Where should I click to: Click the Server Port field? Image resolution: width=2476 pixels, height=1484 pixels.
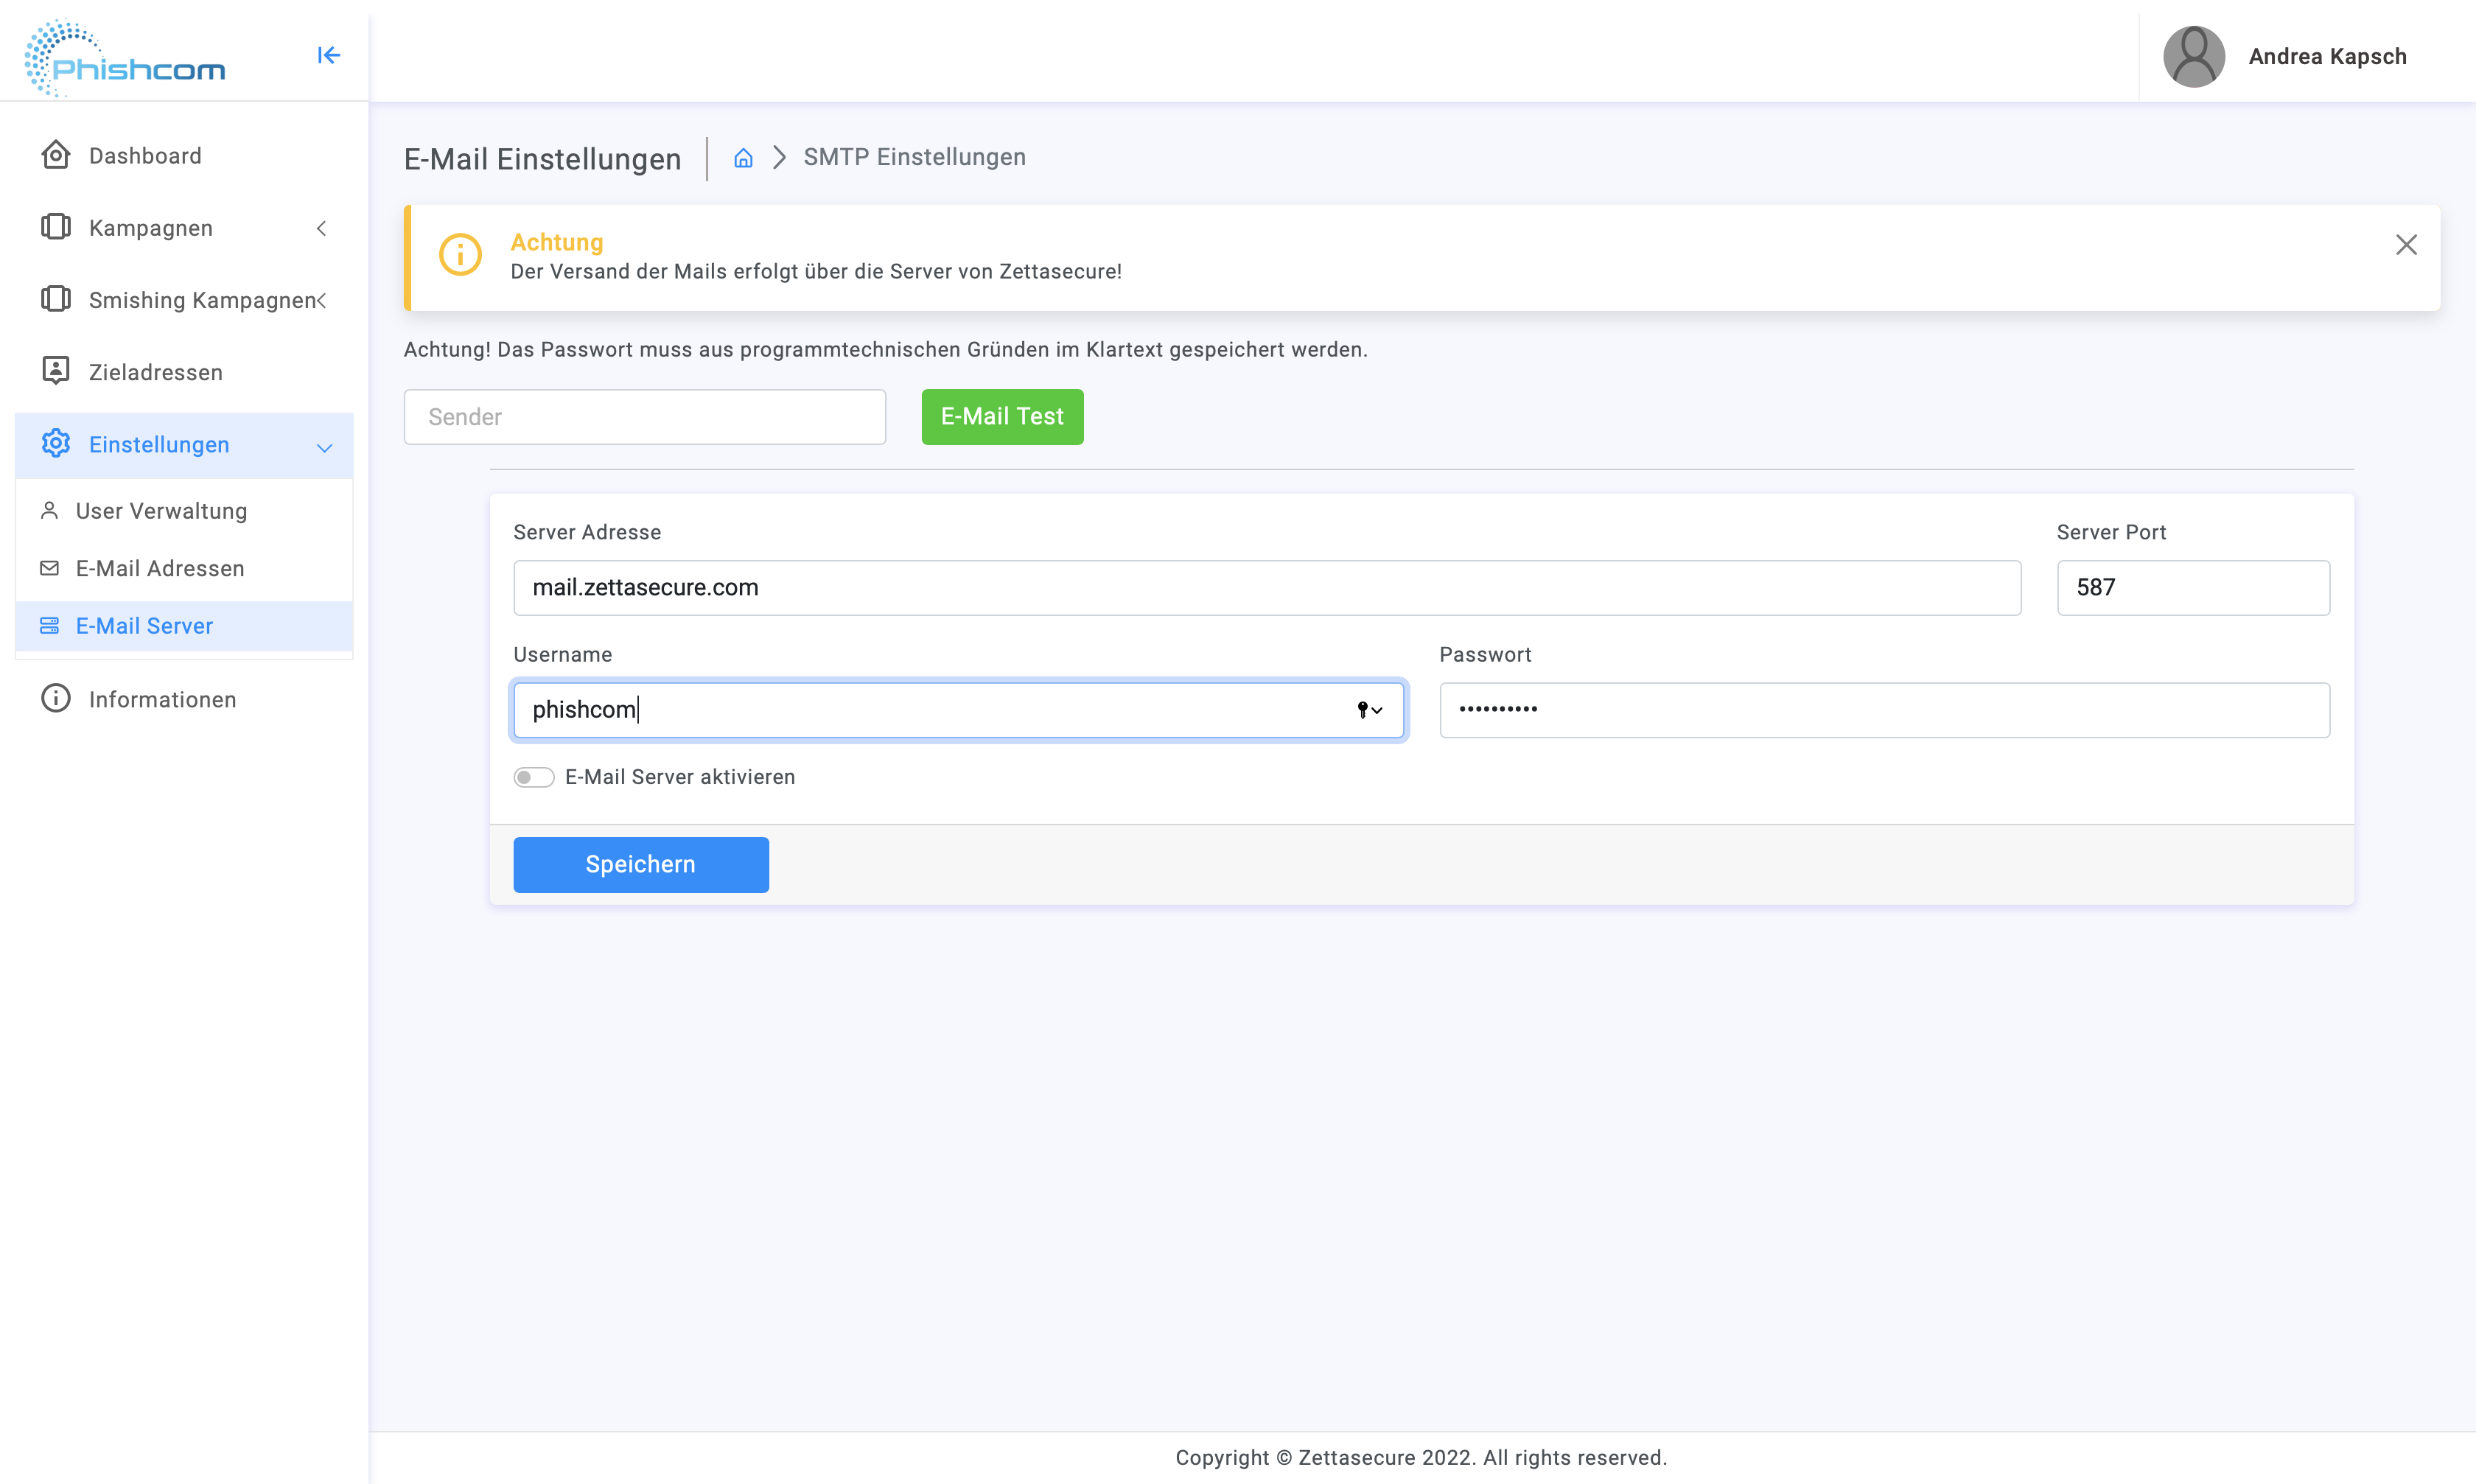(2193, 587)
